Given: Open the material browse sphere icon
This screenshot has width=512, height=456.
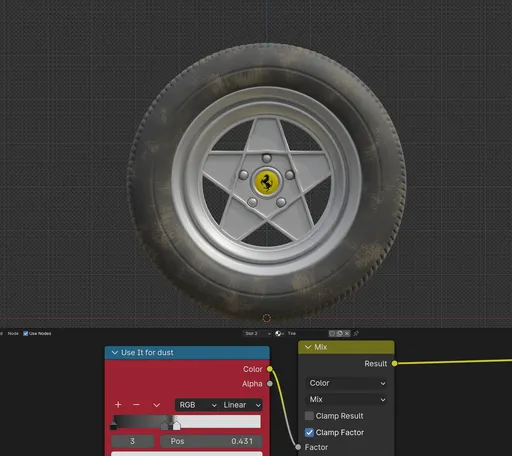Looking at the screenshot, I should point(279,333).
